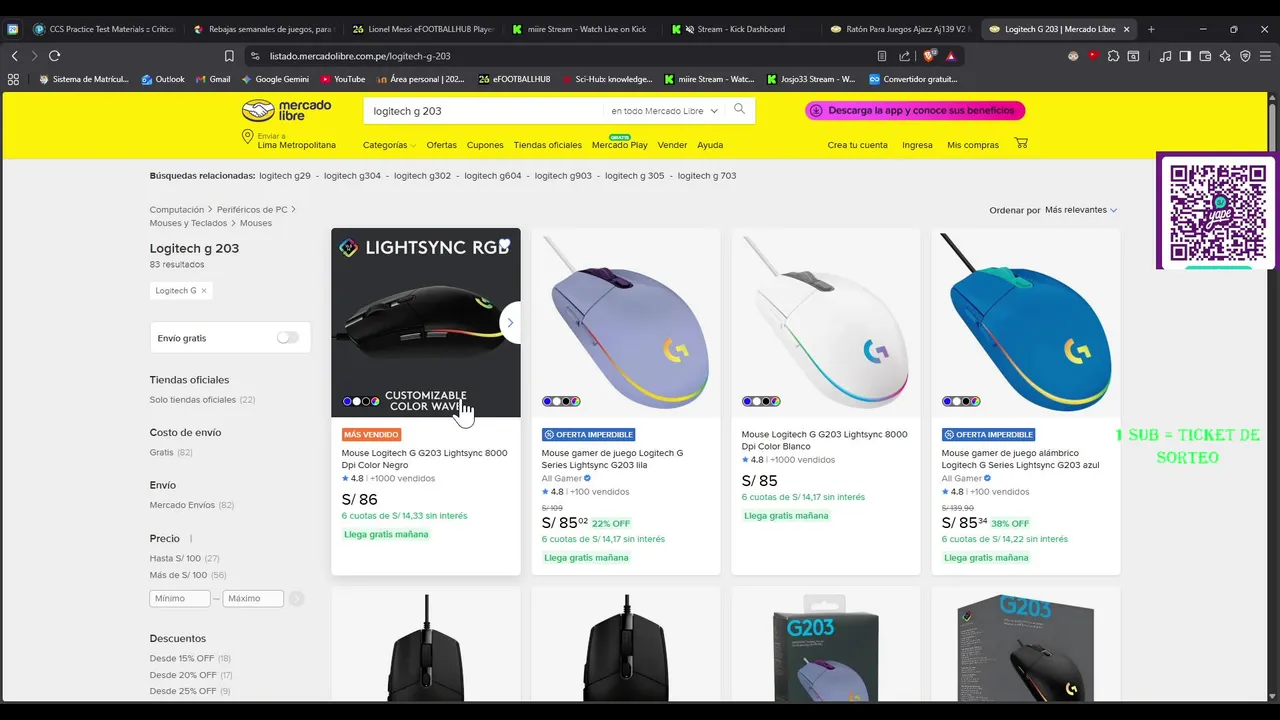1280x720 pixels.
Task: Toggle the Envío gratis switch
Action: pos(288,338)
